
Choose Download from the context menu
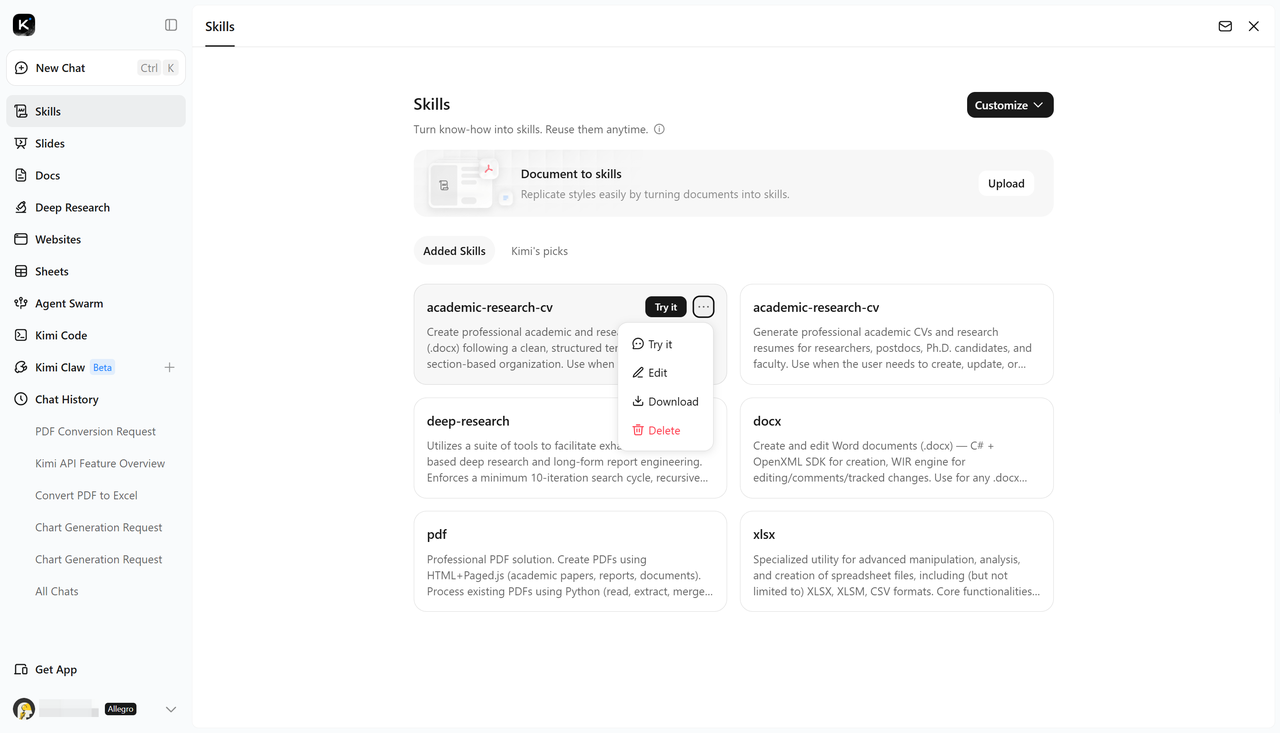(x=665, y=401)
